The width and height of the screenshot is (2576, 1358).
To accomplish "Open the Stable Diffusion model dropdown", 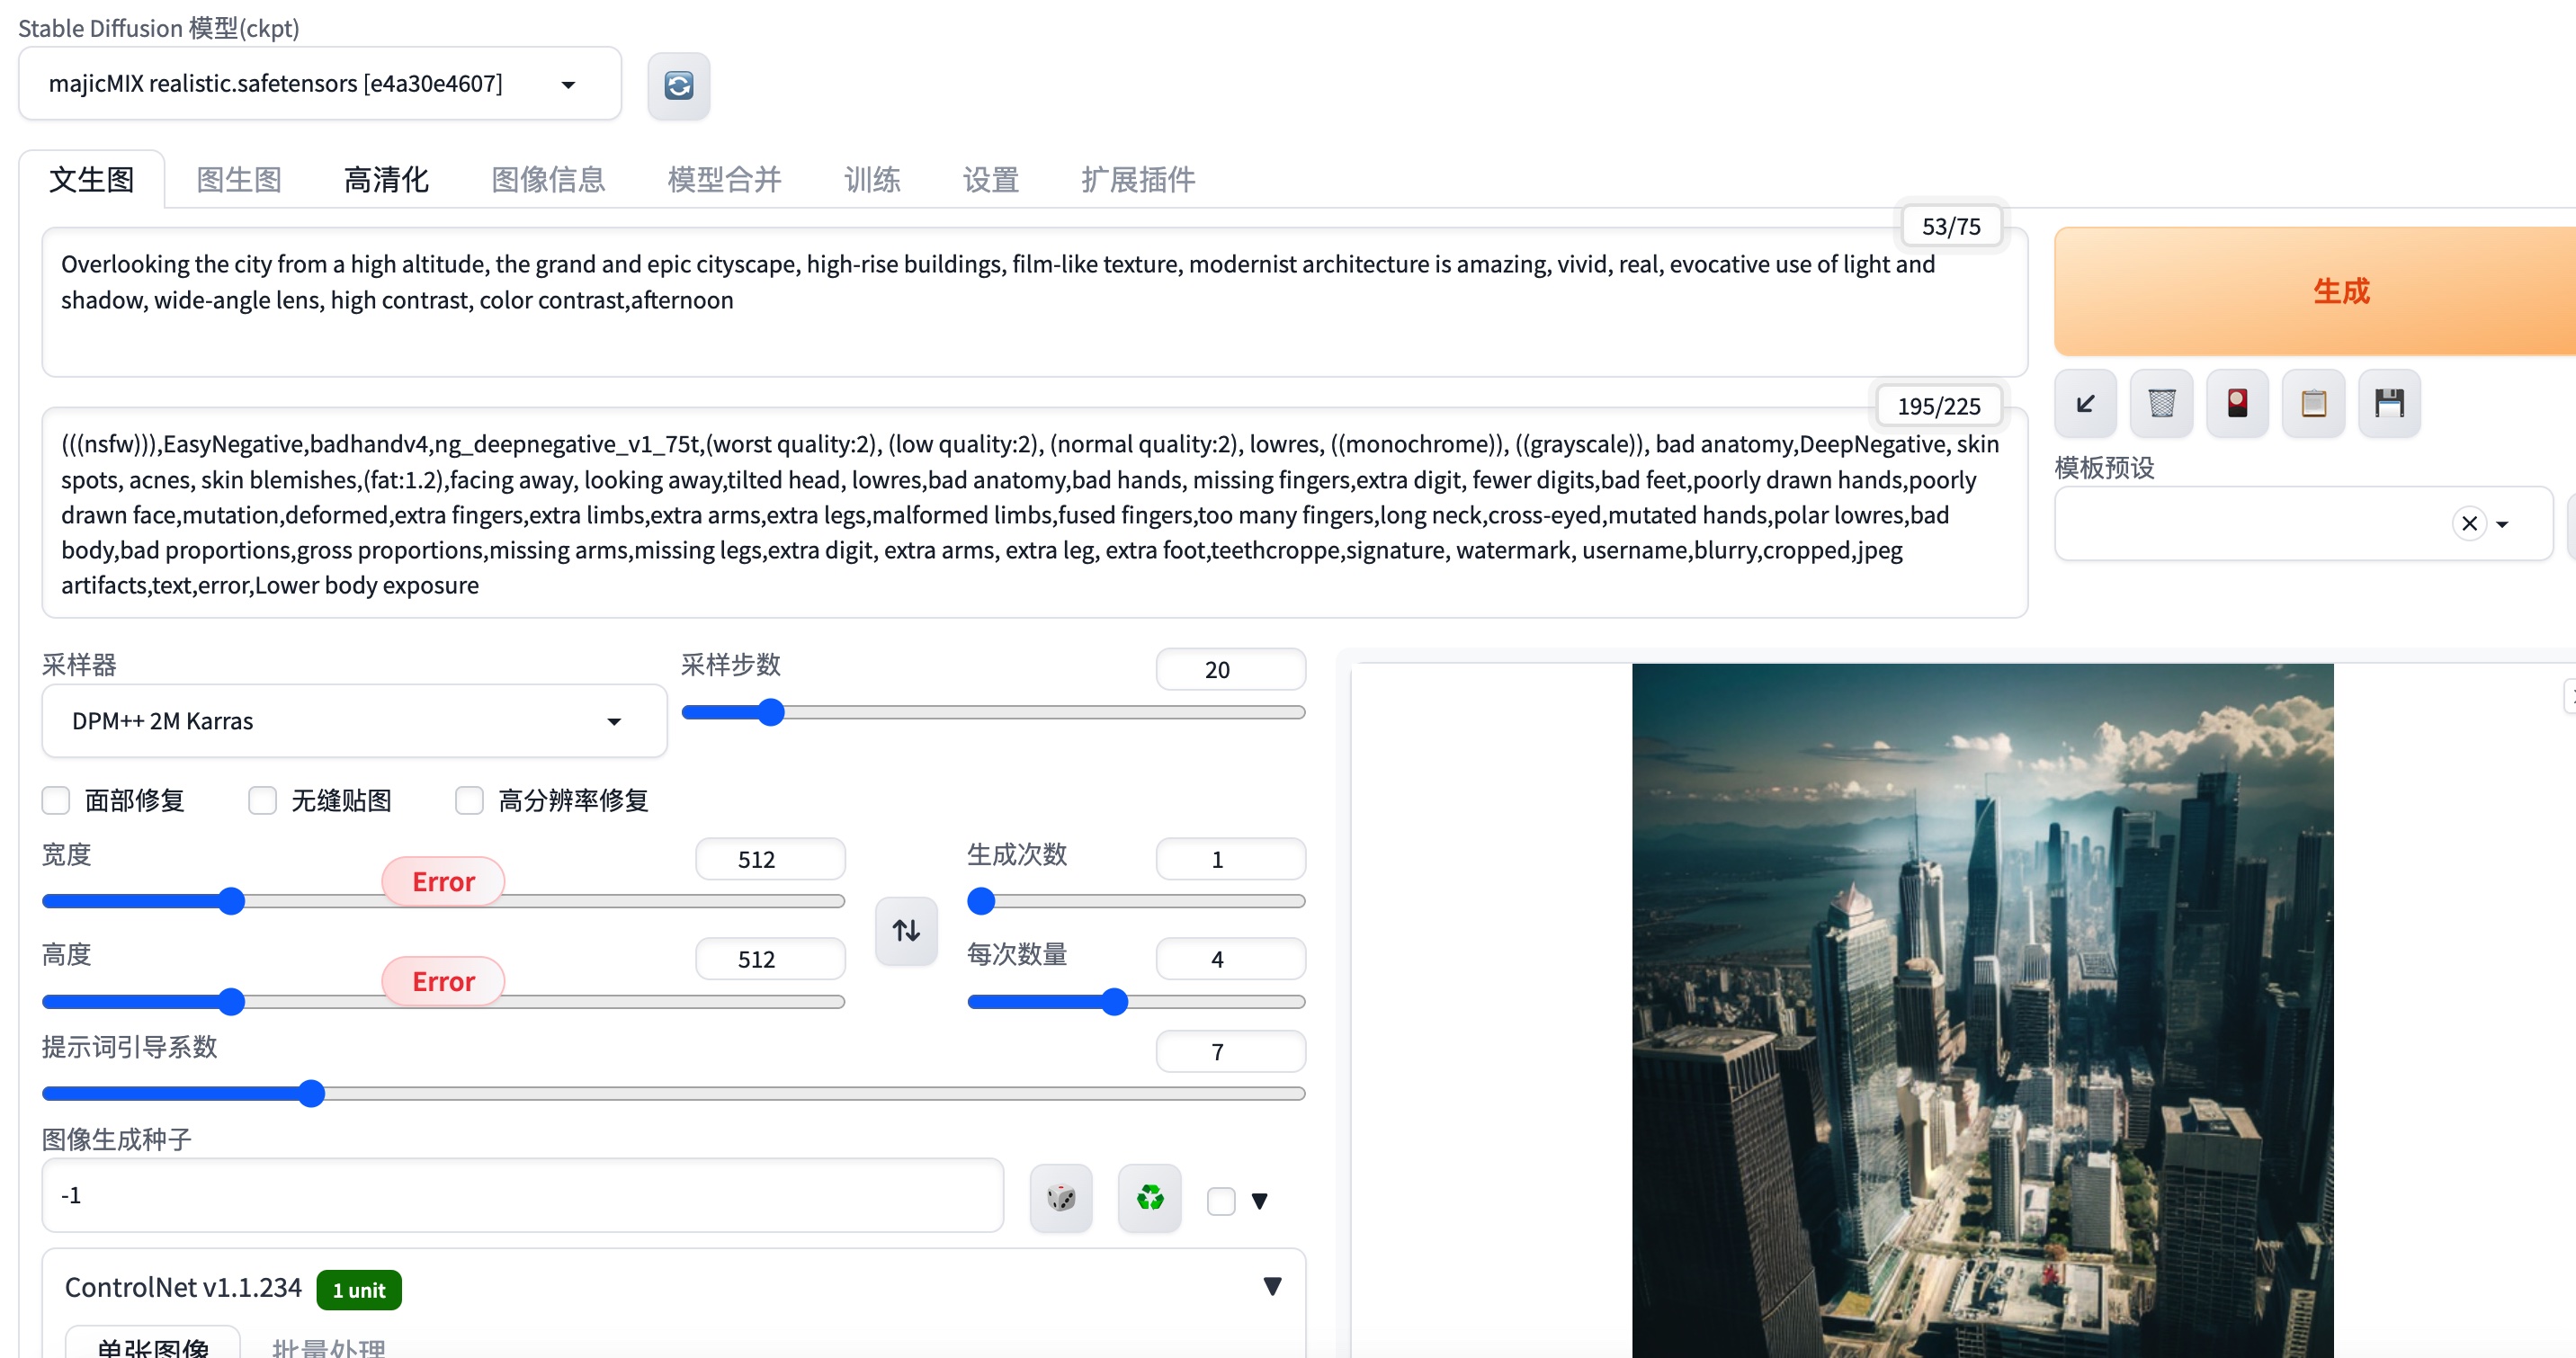I will (x=320, y=84).
